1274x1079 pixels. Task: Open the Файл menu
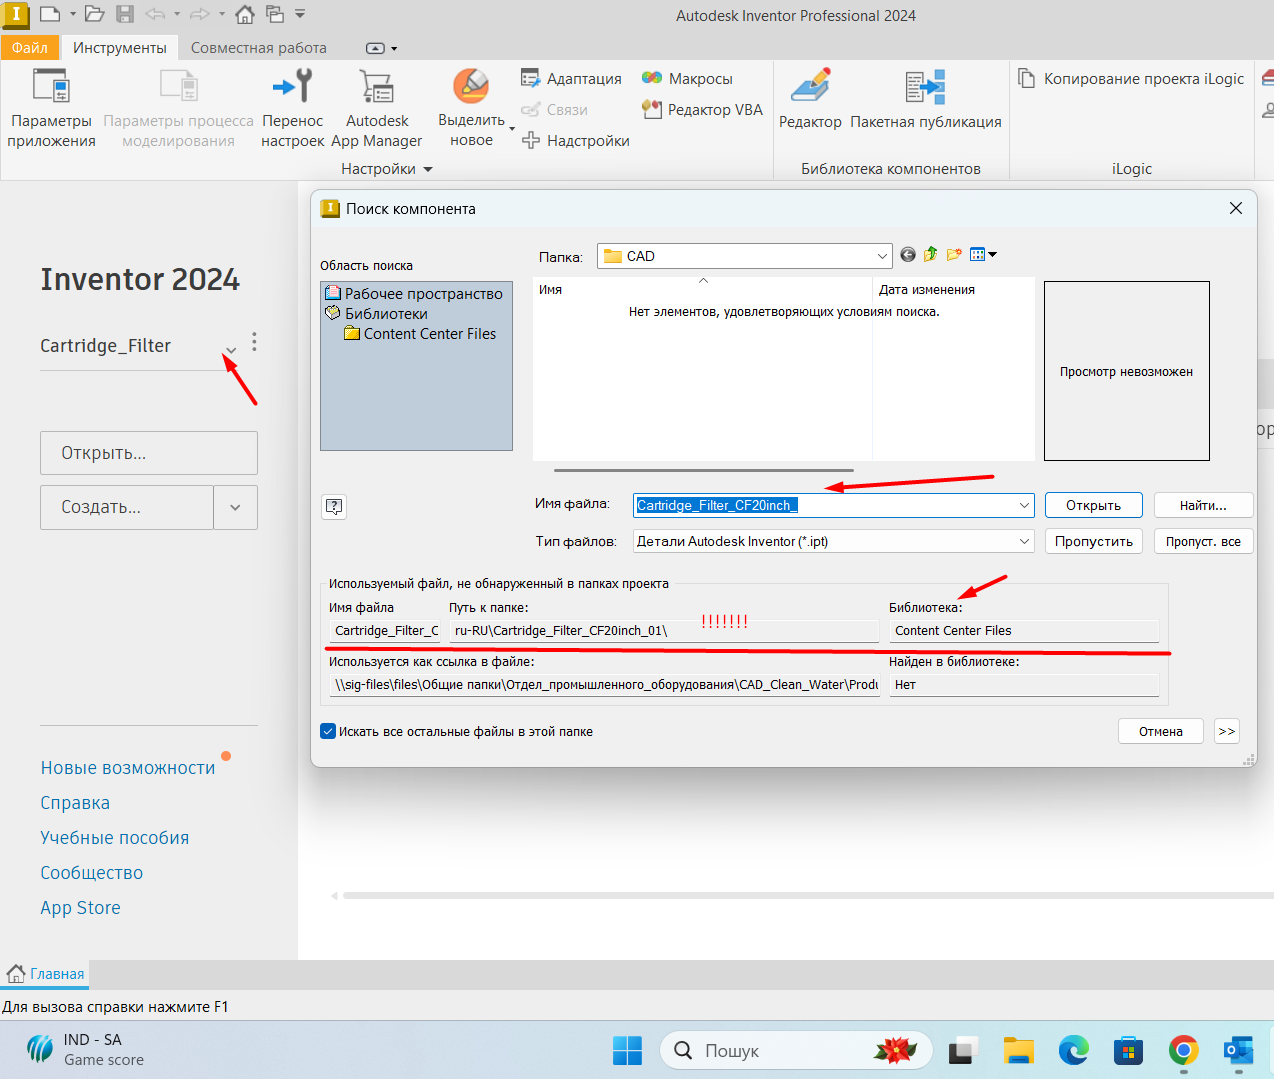coord(30,47)
